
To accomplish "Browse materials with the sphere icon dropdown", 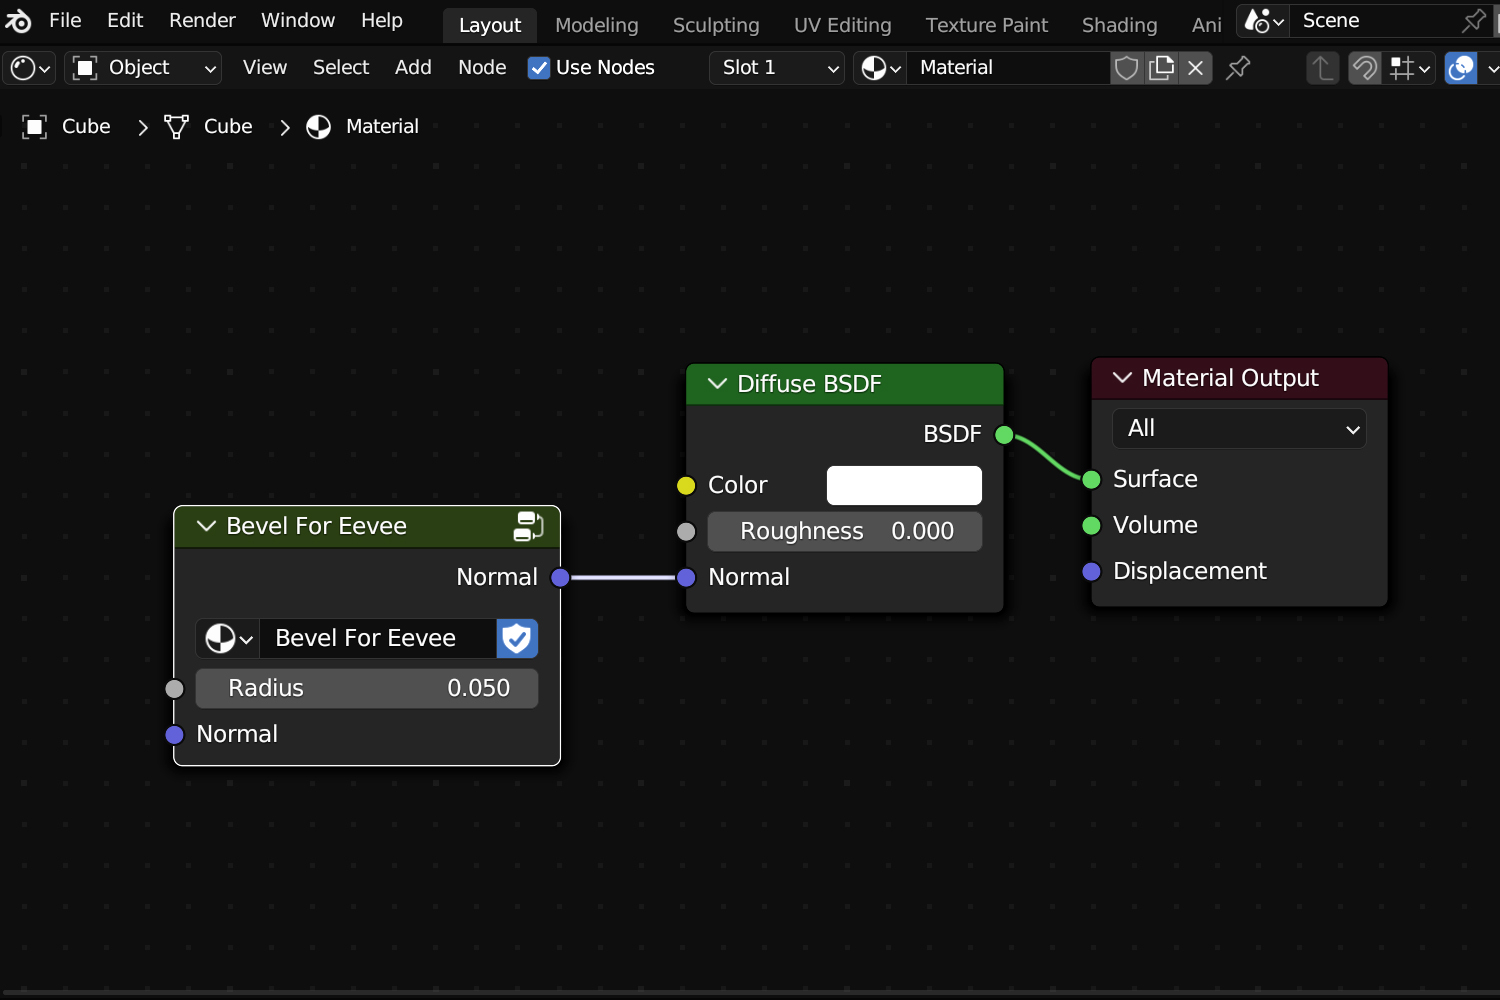I will tap(880, 68).
